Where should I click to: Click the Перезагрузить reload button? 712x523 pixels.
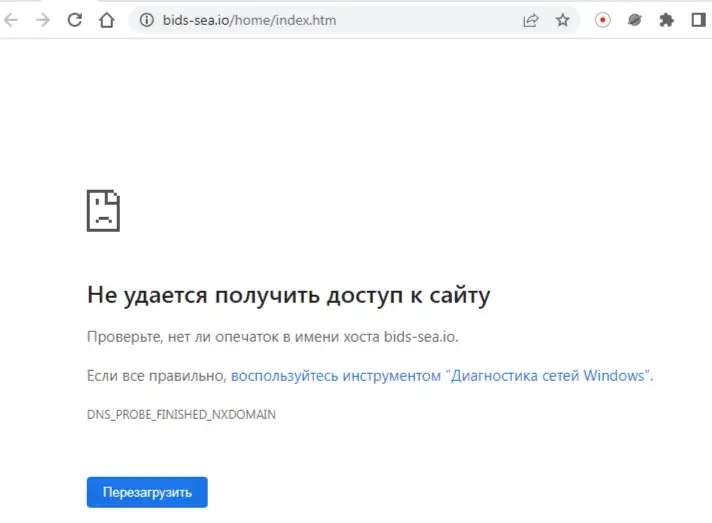(147, 492)
